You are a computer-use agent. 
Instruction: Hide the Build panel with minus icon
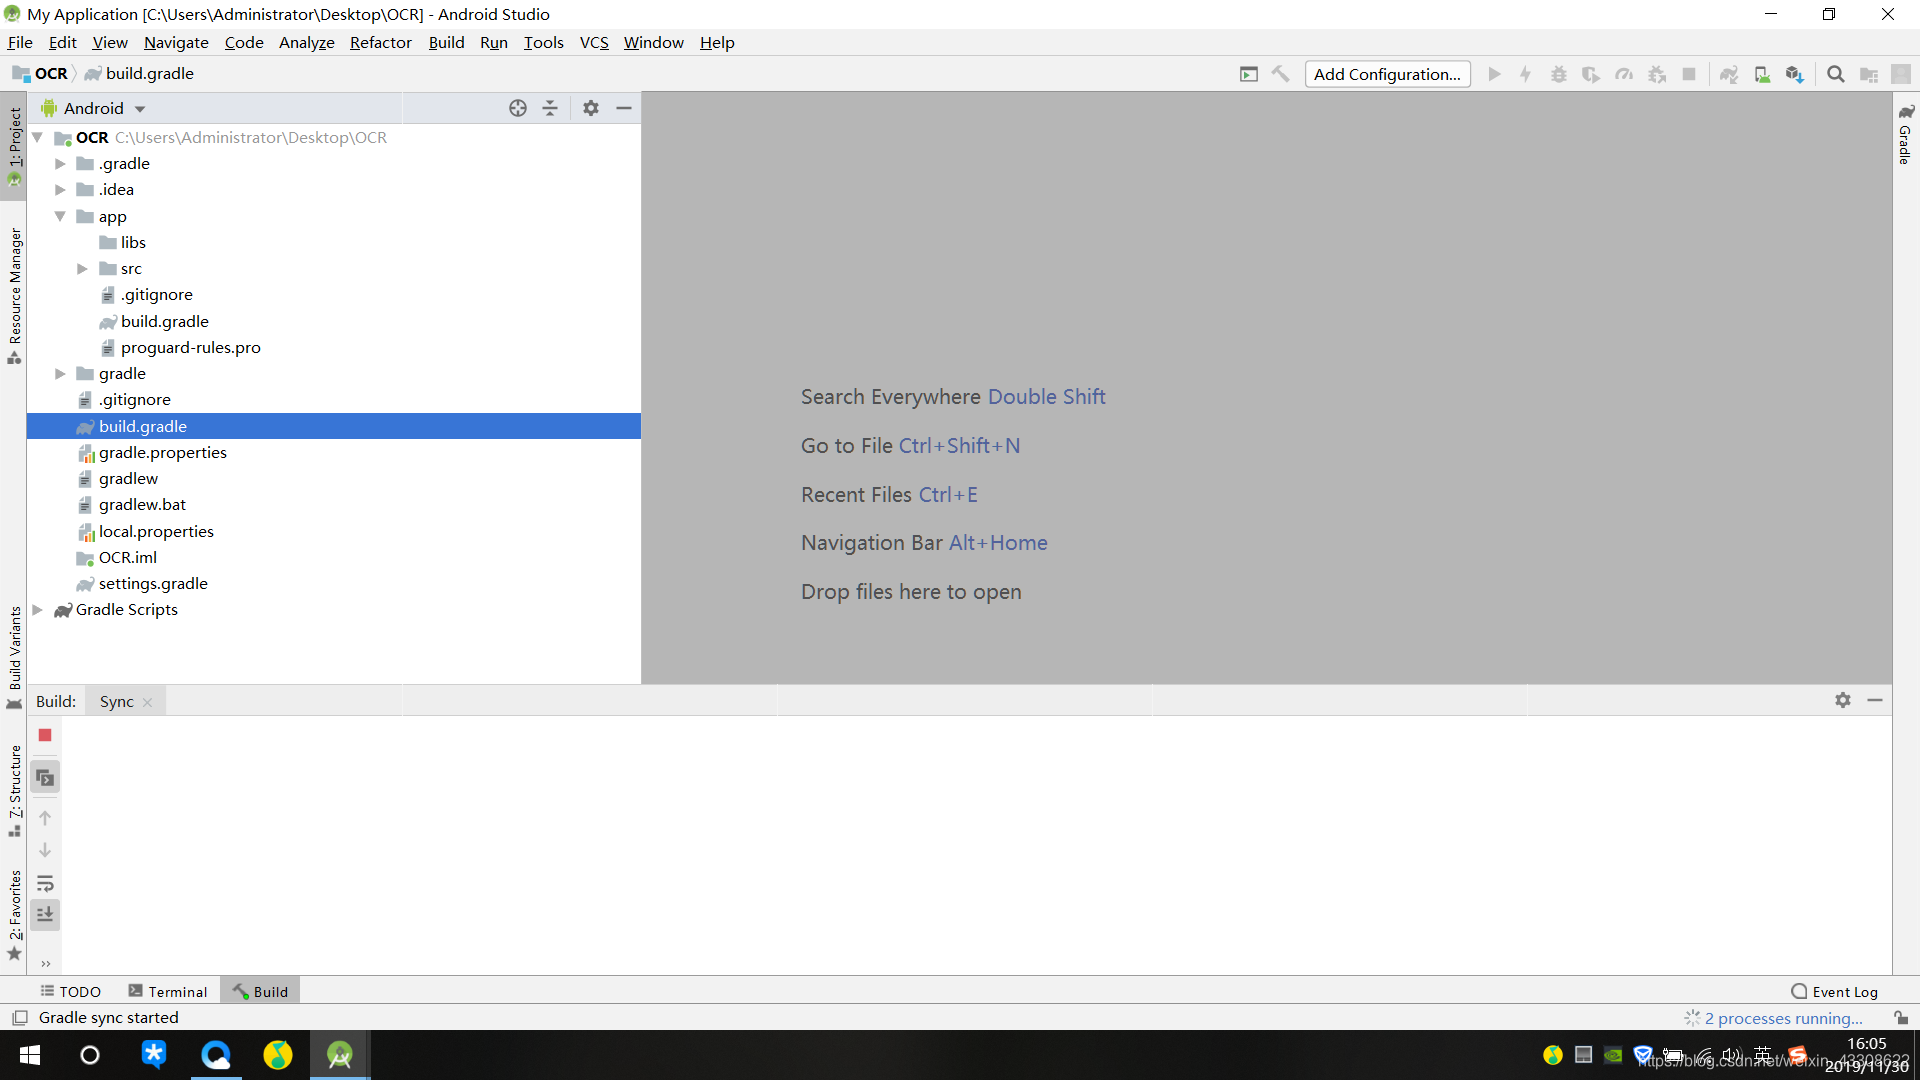pos(1875,700)
